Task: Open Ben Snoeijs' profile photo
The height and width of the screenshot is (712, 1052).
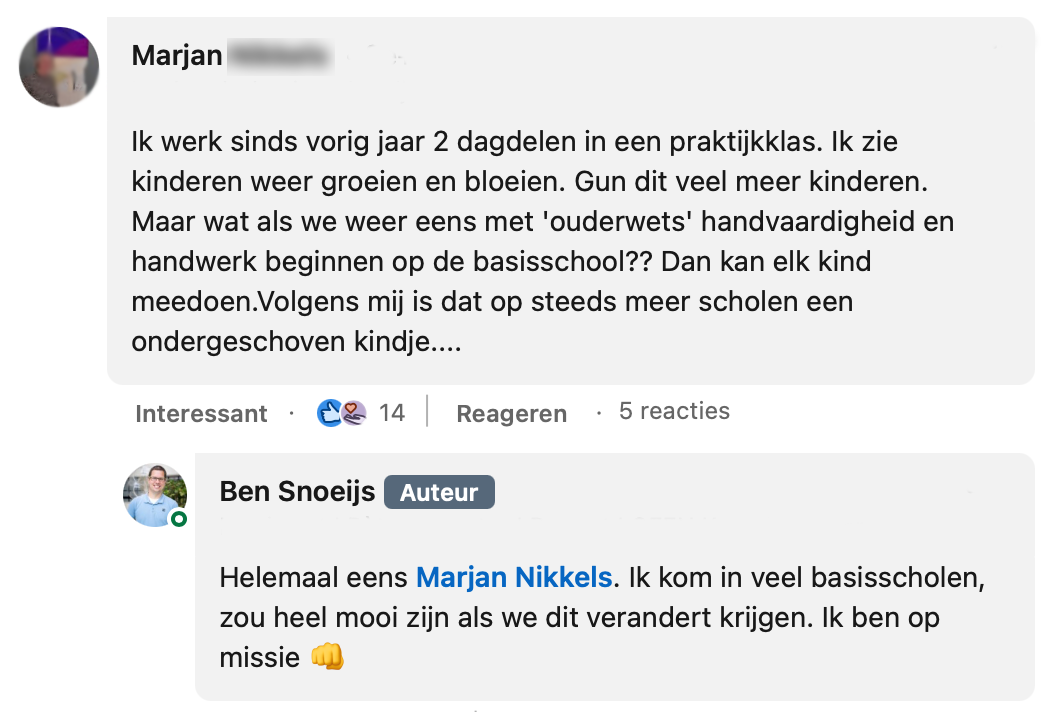Action: [154, 494]
